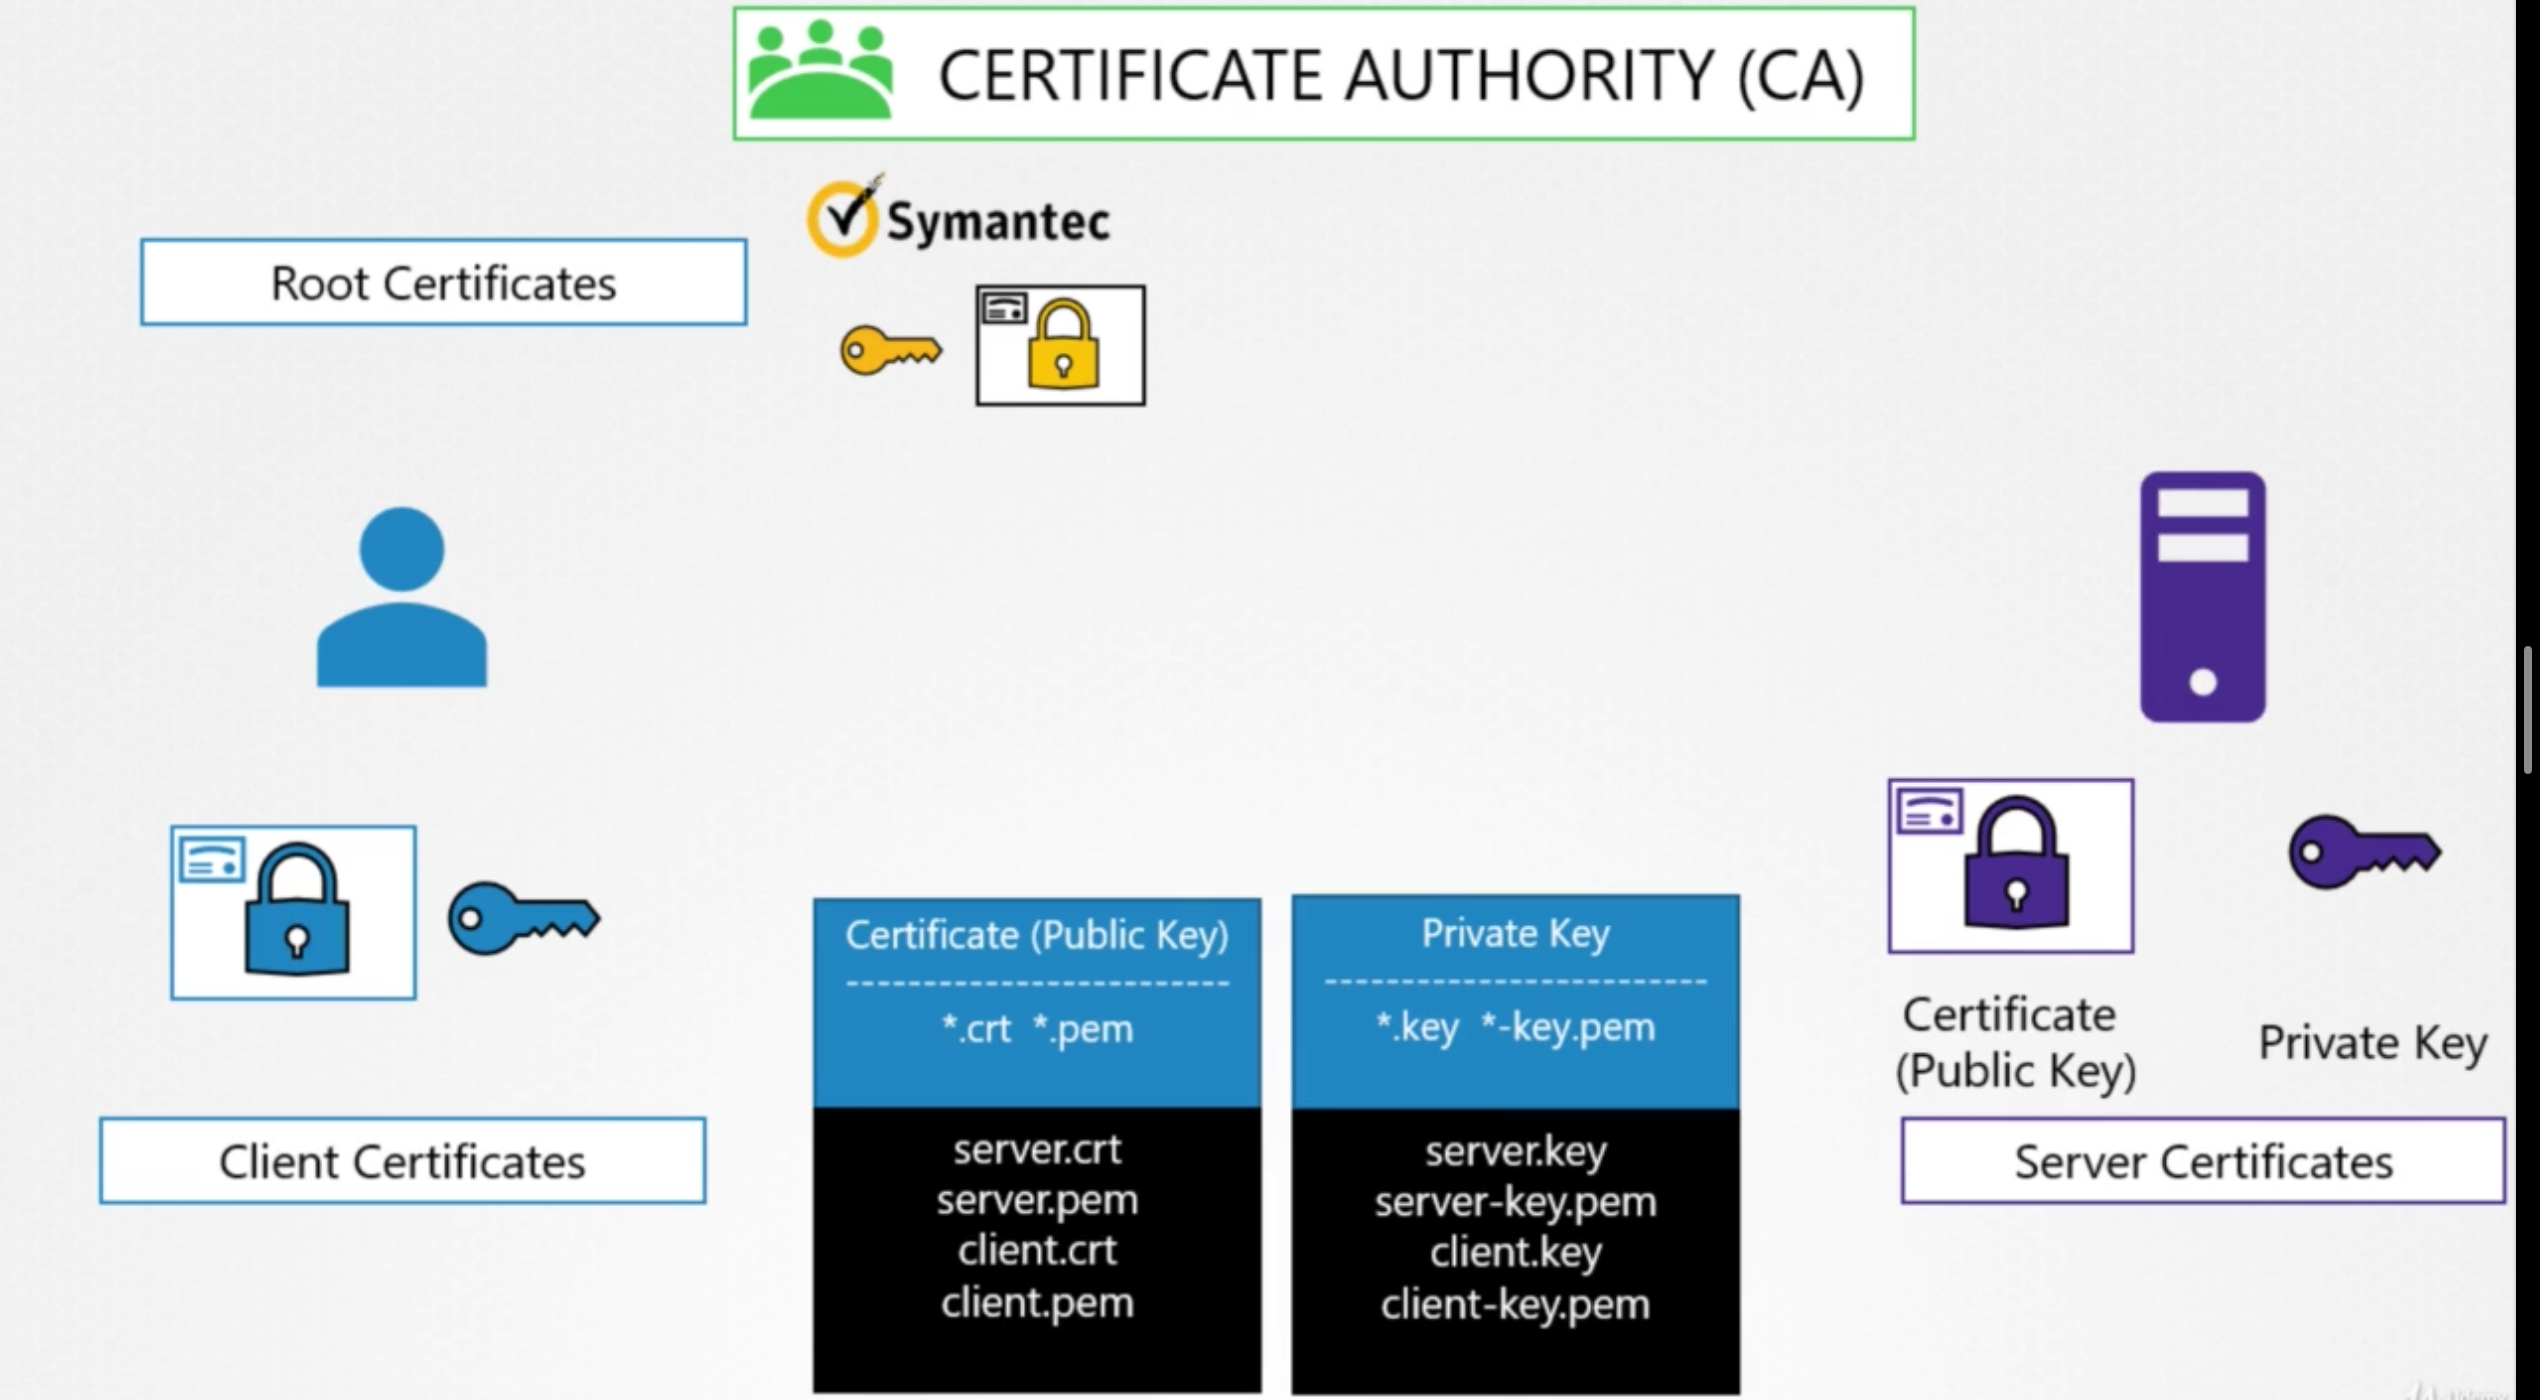The height and width of the screenshot is (1400, 2544).
Task: Click the yellow CA private key icon
Action: click(890, 351)
